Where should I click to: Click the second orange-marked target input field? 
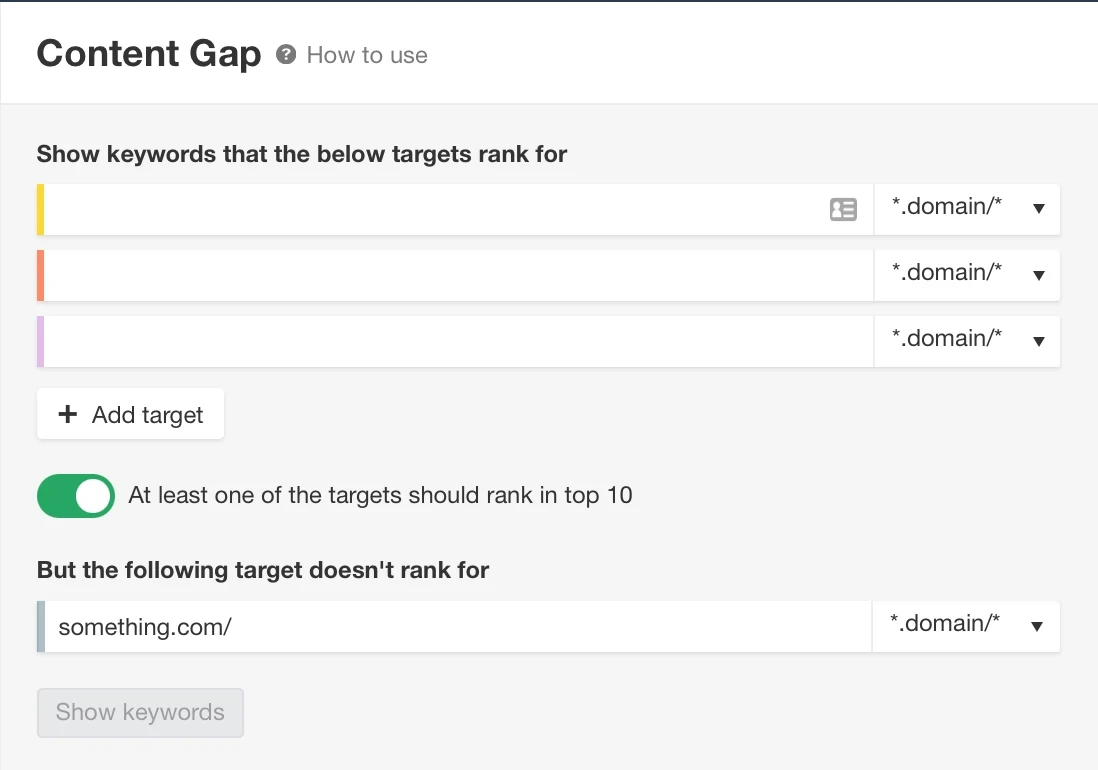[455, 275]
